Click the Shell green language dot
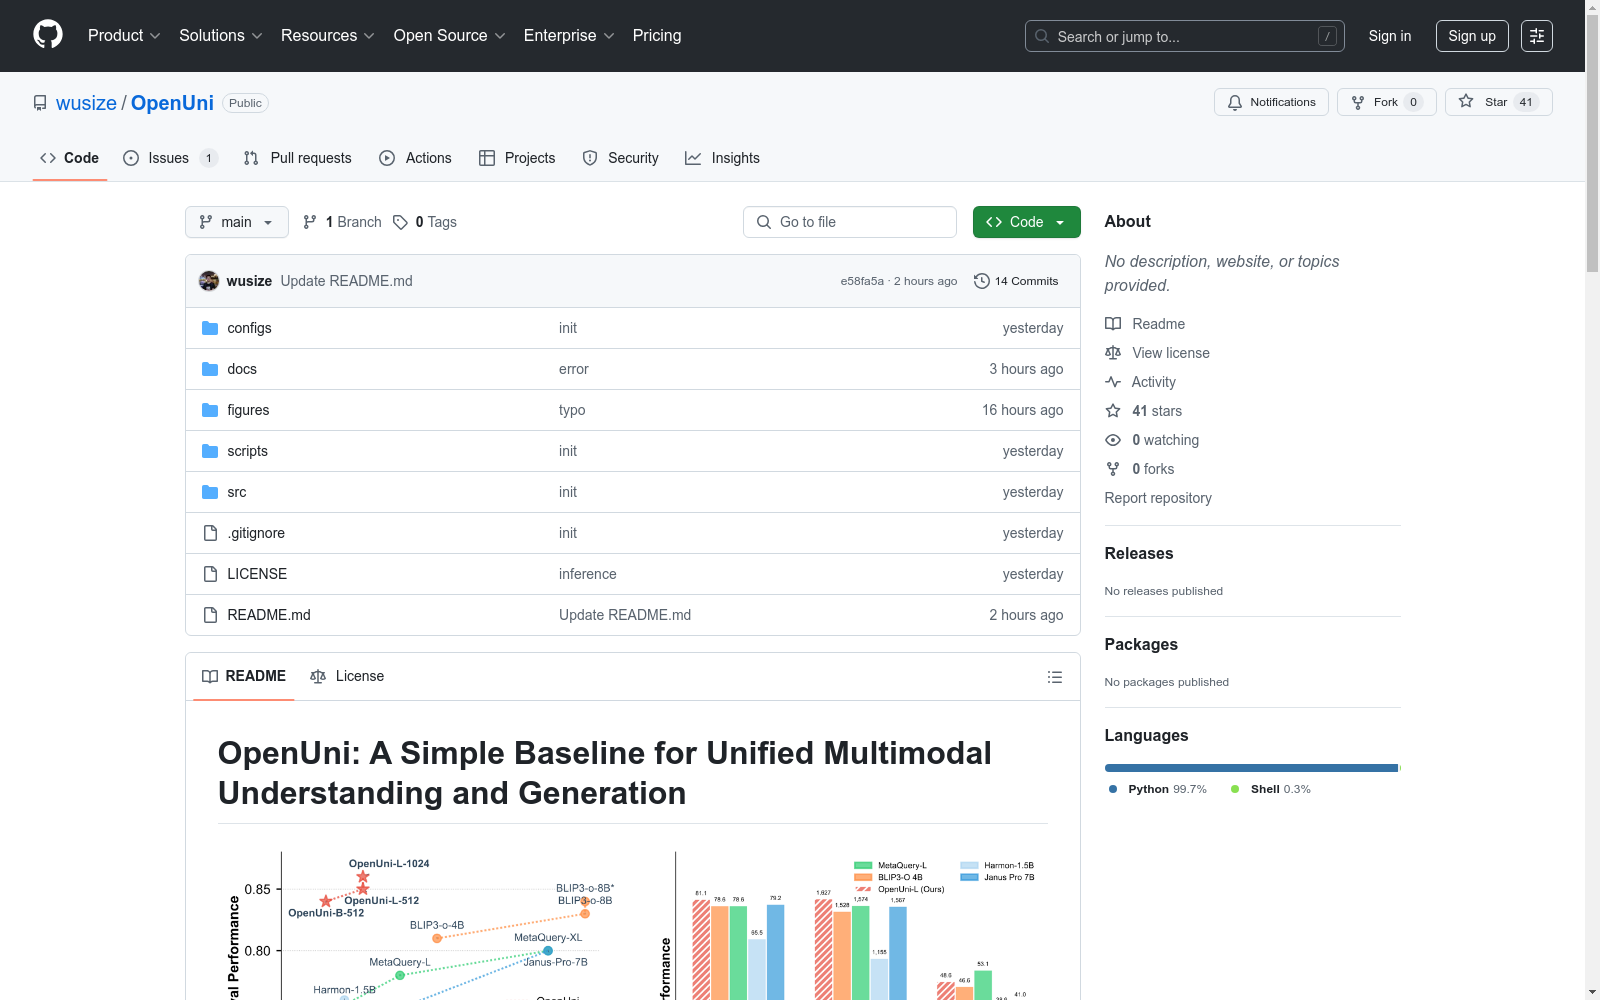Image resolution: width=1600 pixels, height=1000 pixels. click(1235, 789)
